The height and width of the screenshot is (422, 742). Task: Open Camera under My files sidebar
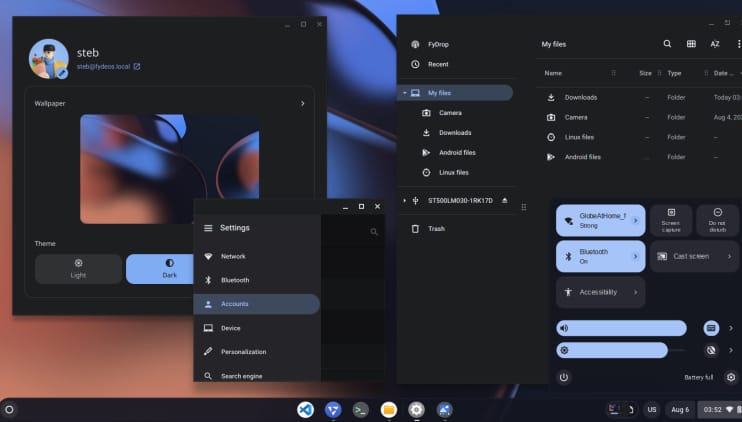450,113
